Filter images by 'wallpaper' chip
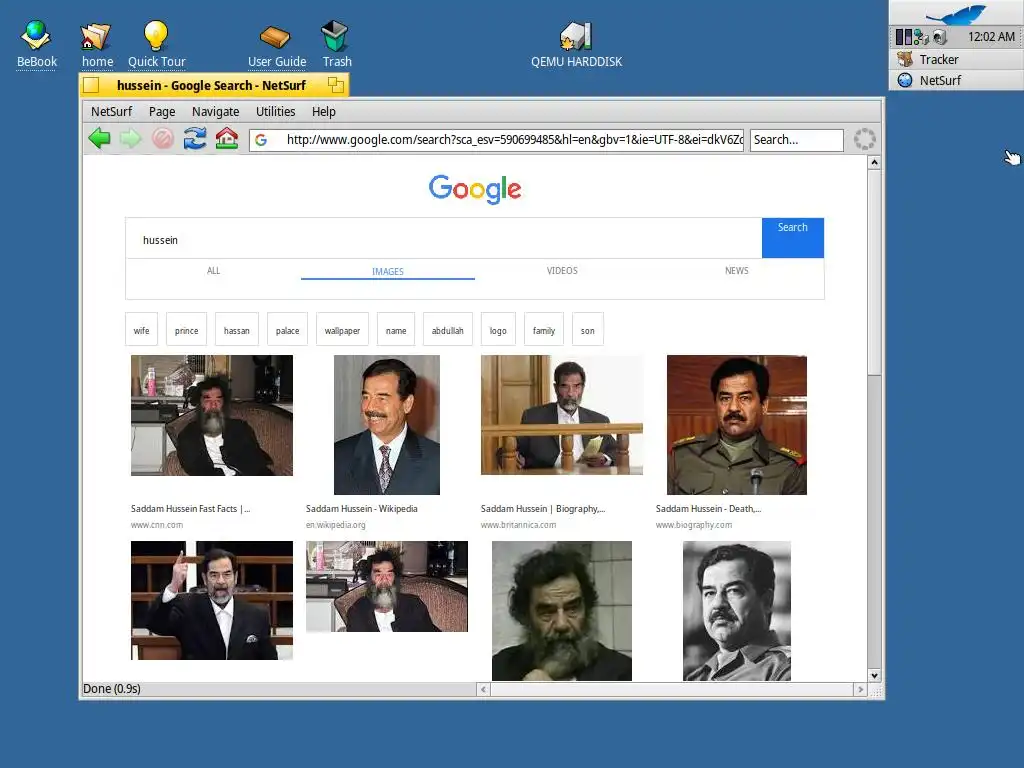 click(342, 328)
